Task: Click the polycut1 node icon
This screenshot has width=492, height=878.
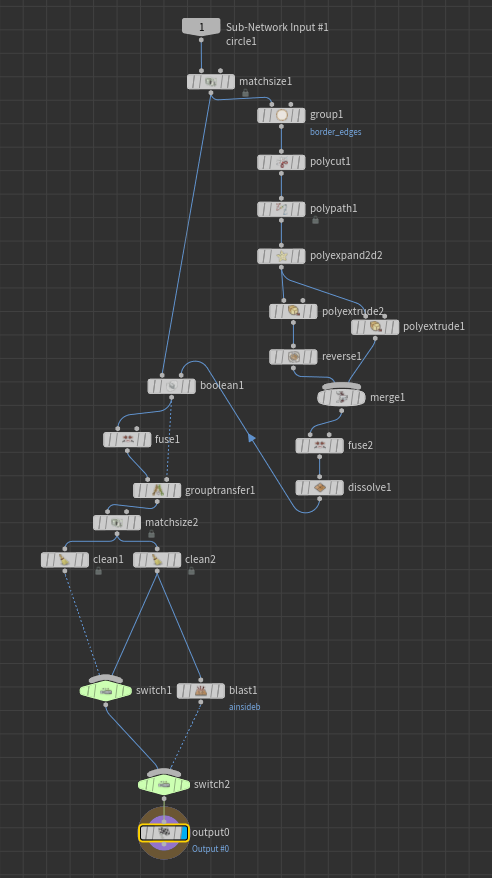Action: [282, 162]
